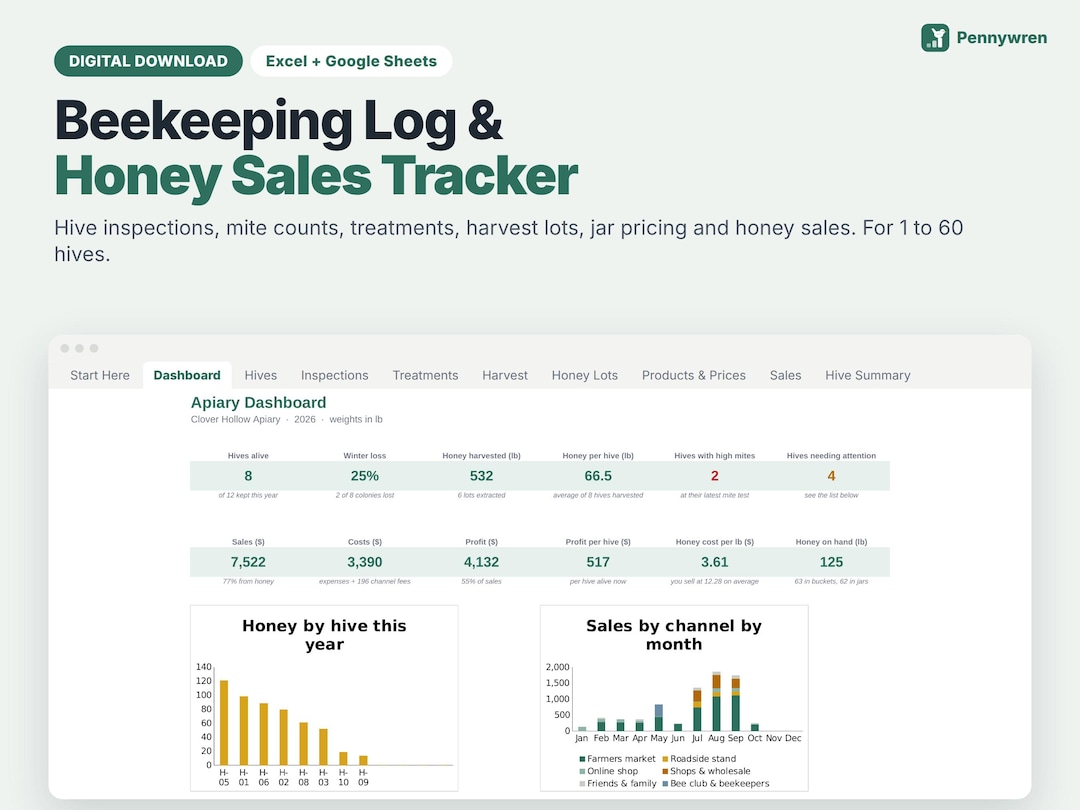Select the Sales value 7,522
The height and width of the screenshot is (810, 1080).
pos(248,562)
